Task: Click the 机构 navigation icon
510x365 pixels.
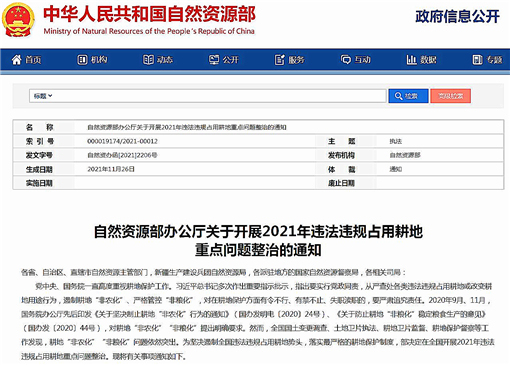Action: 82,60
